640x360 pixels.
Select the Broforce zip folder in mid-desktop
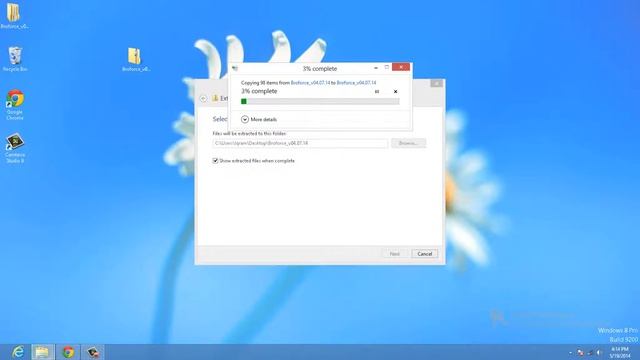tap(135, 60)
